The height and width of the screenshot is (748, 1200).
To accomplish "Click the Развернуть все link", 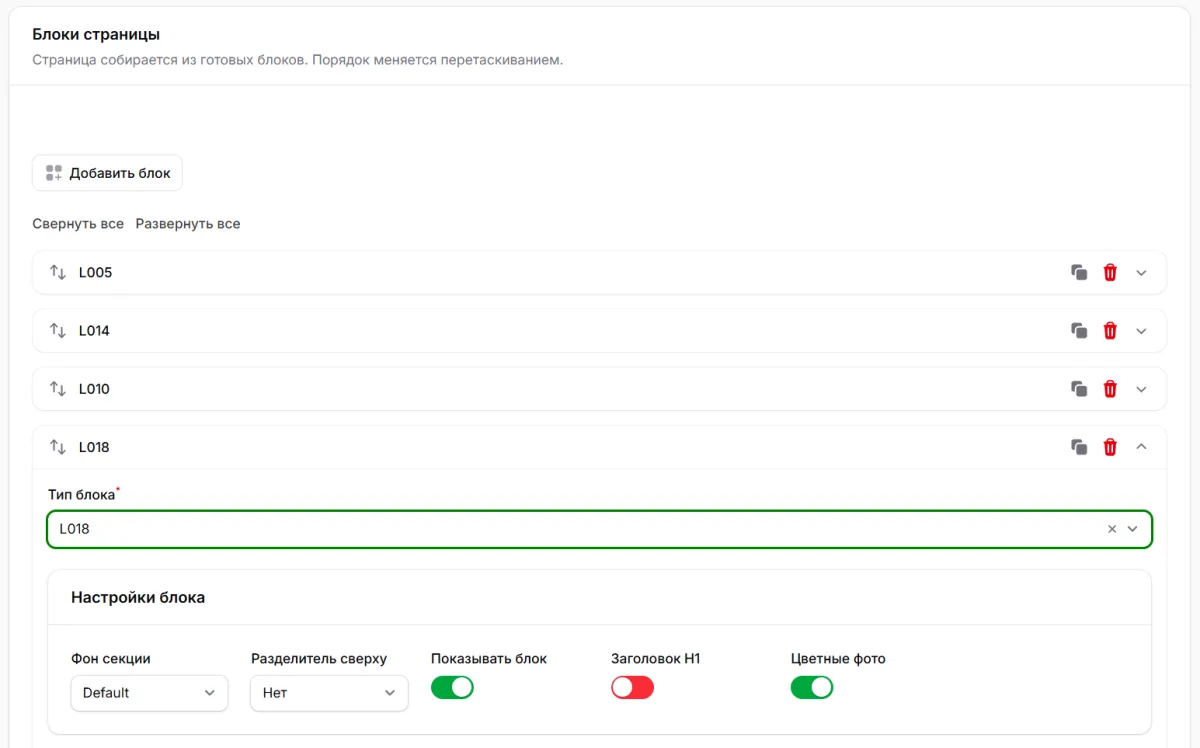I will click(188, 223).
